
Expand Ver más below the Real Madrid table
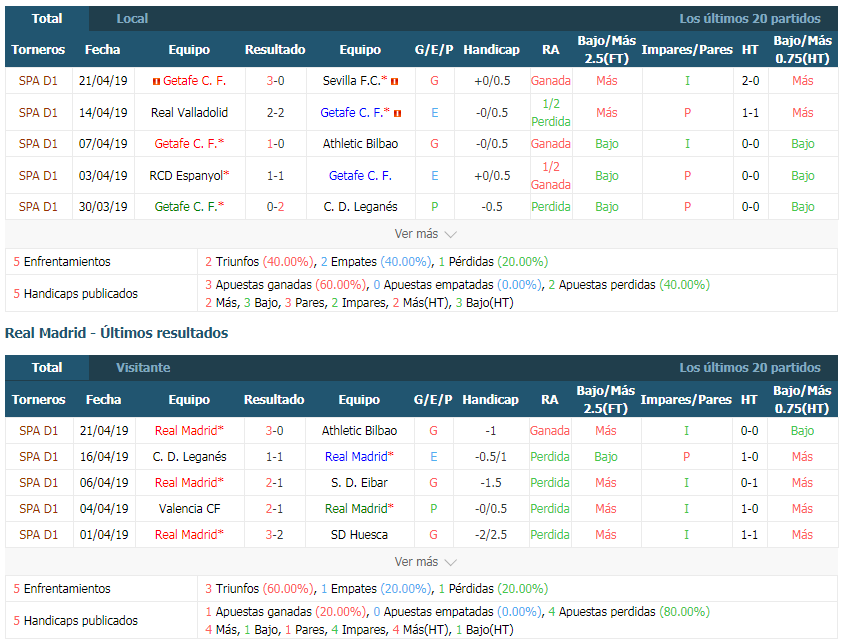point(425,562)
